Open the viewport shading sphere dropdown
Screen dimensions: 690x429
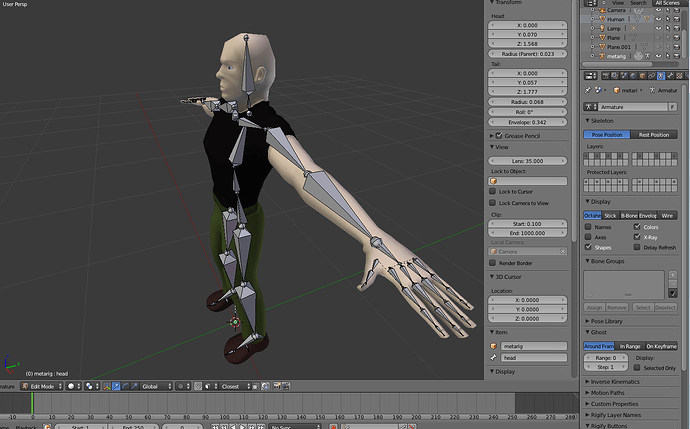click(x=73, y=386)
